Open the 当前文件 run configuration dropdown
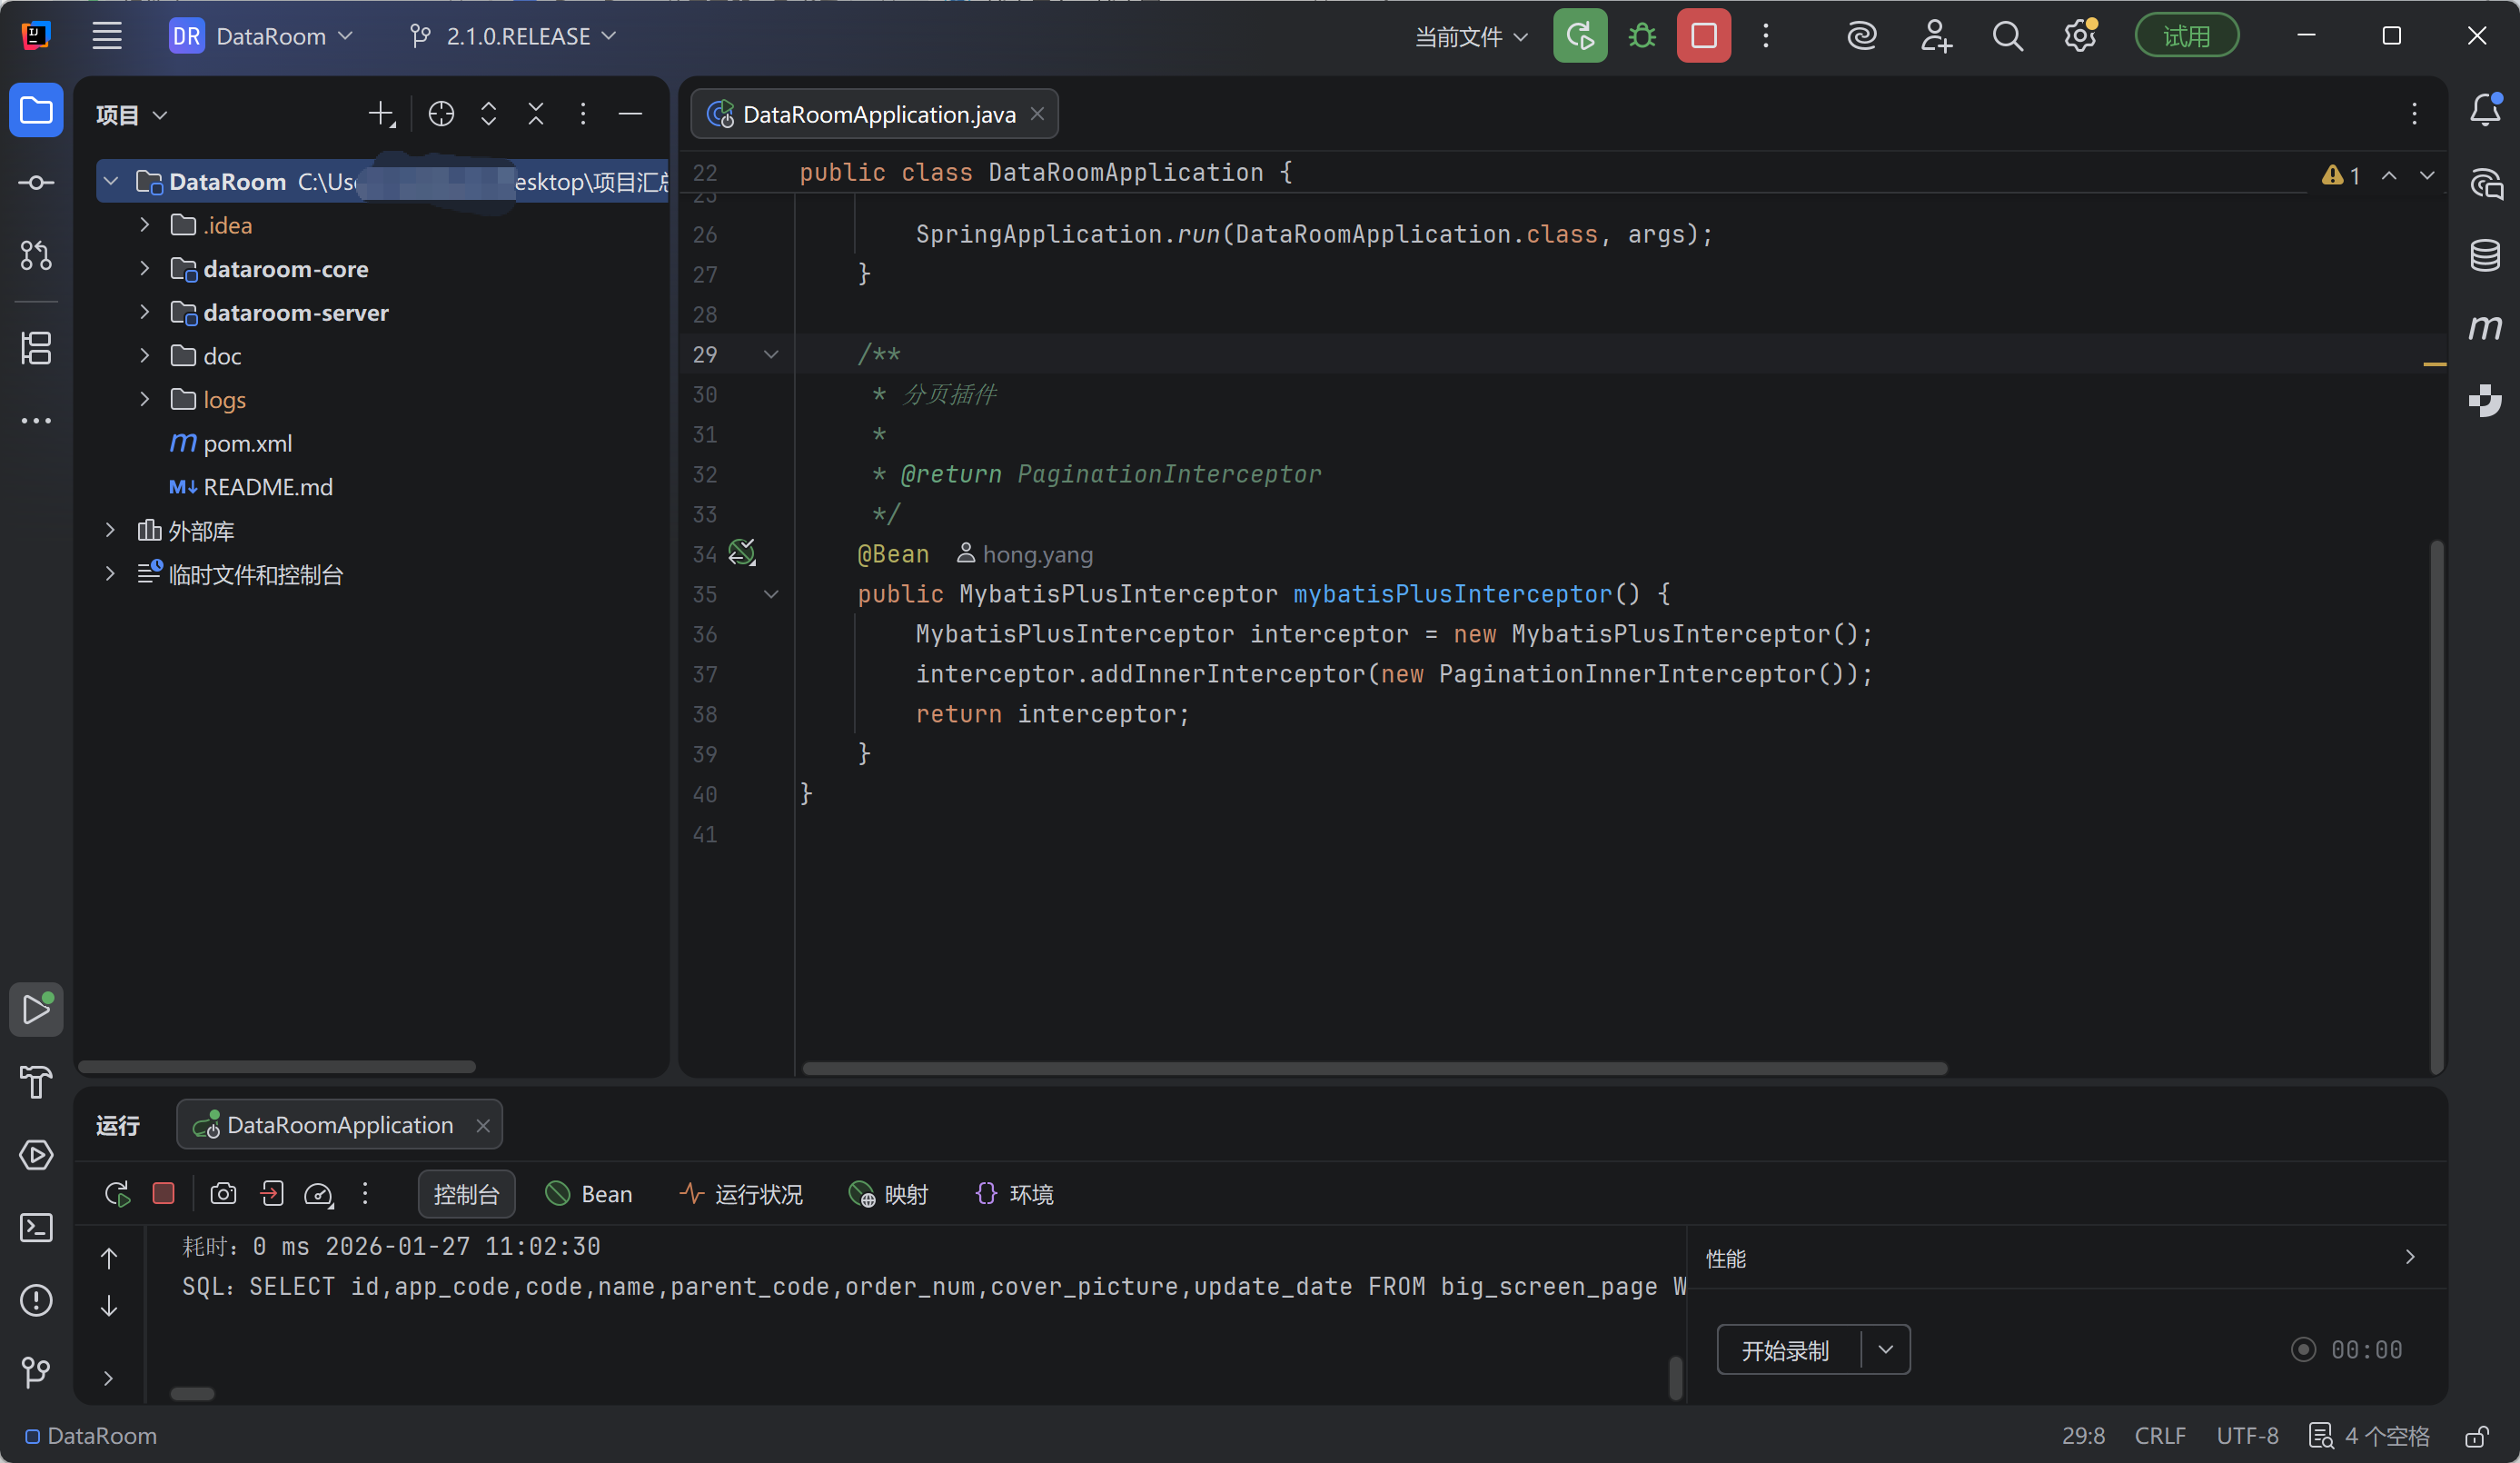The height and width of the screenshot is (1463, 2520). pyautogui.click(x=1470, y=37)
